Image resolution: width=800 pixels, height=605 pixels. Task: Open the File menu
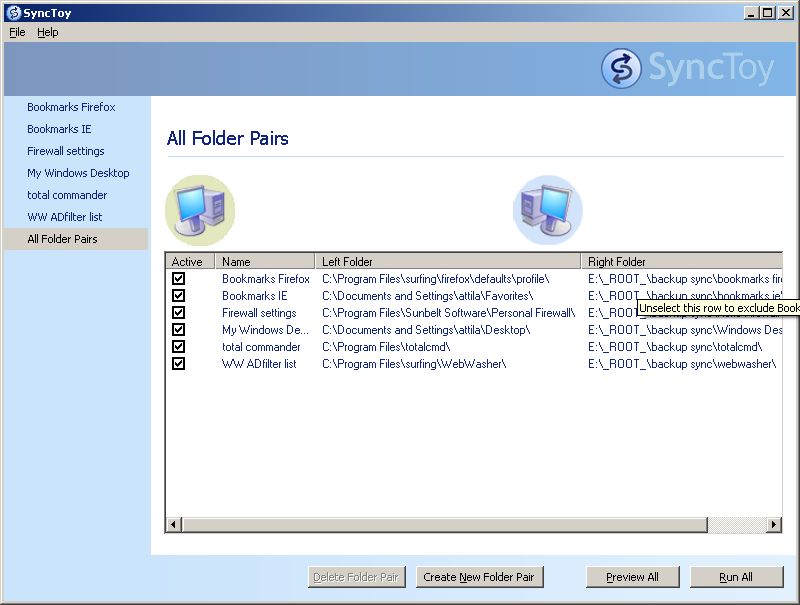(x=17, y=32)
